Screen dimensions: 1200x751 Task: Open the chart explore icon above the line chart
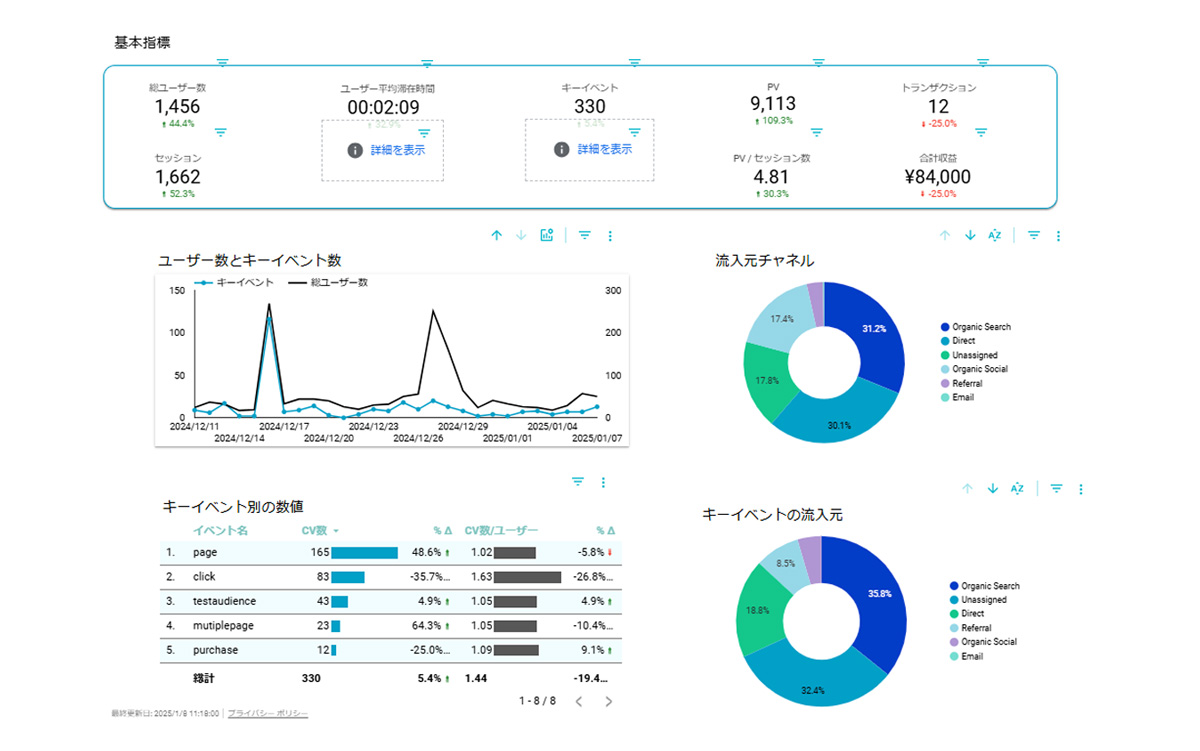tap(546, 236)
